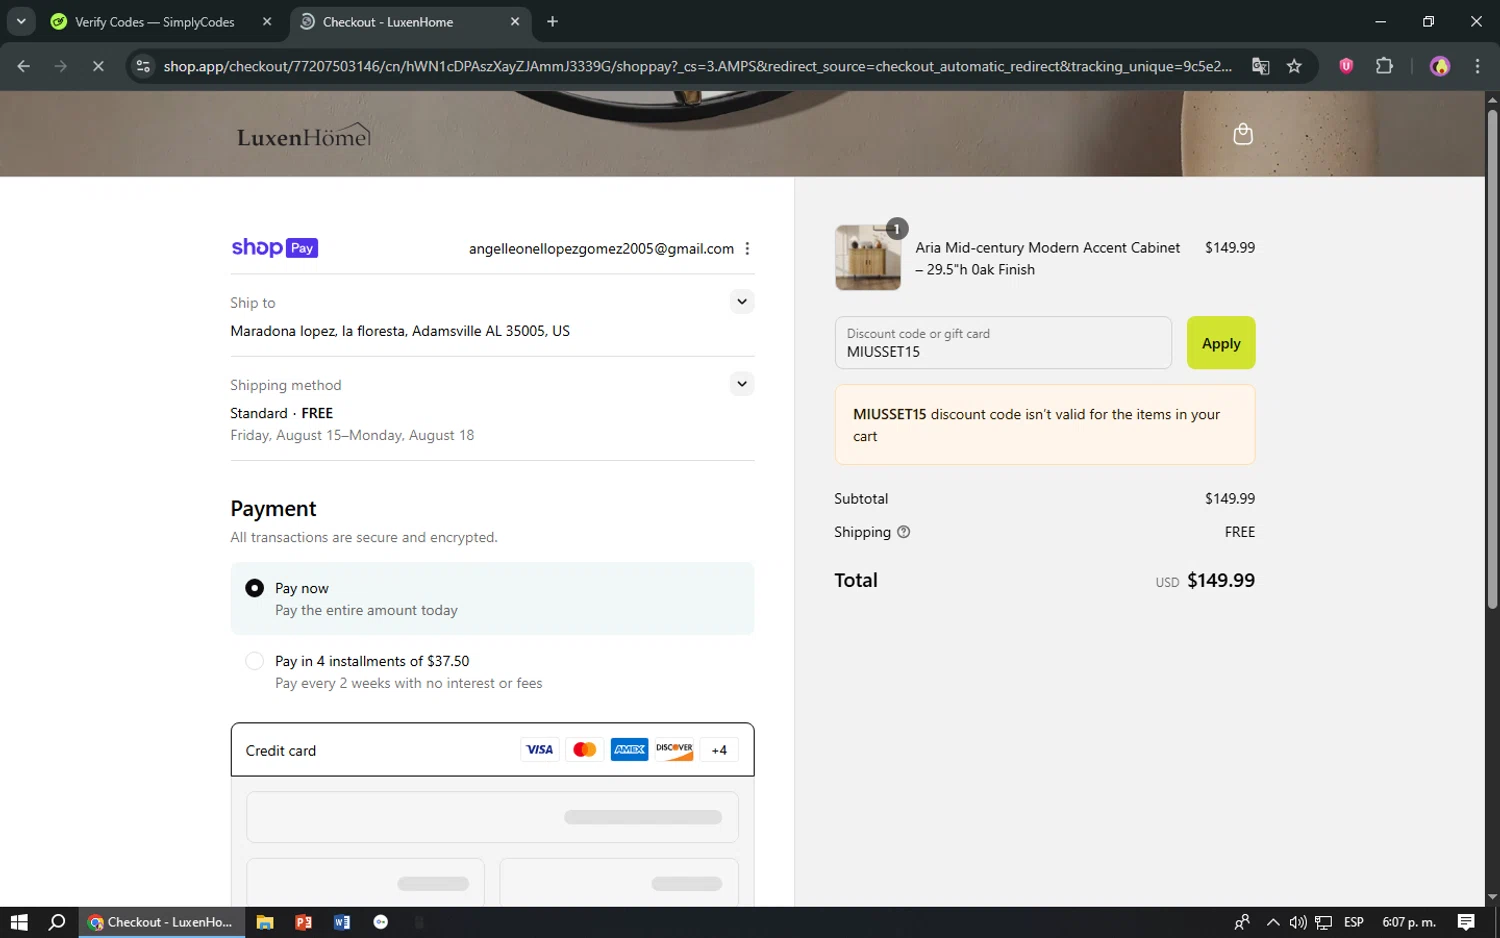Open the Windows notification center
Viewport: 1500px width, 938px height.
(1466, 922)
